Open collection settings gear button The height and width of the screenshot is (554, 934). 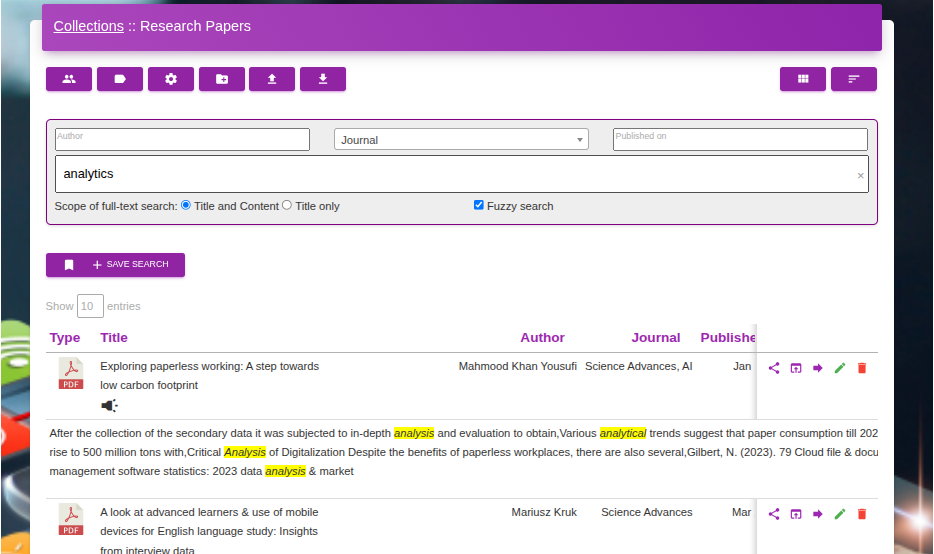point(171,79)
